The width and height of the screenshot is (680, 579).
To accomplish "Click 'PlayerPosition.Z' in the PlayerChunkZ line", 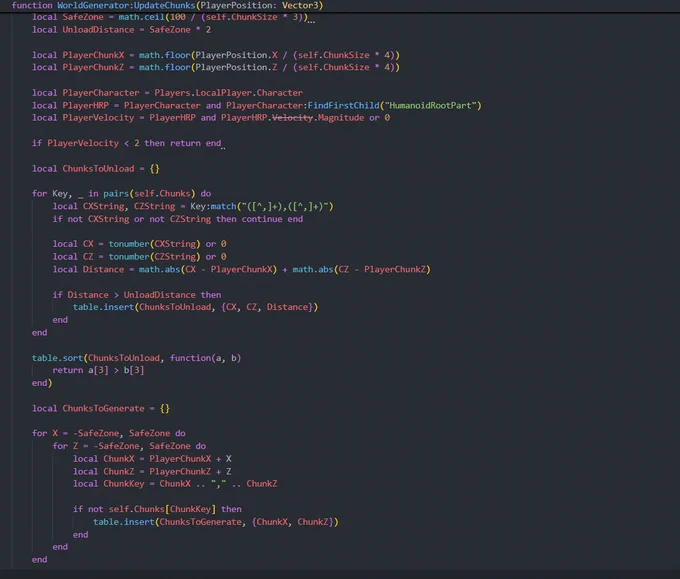I will tap(236, 67).
